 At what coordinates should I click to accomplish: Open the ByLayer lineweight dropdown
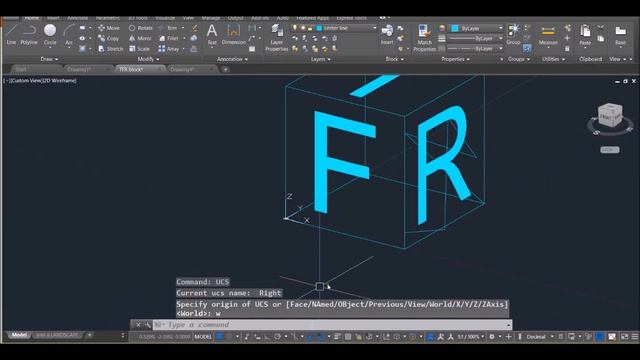[476, 38]
